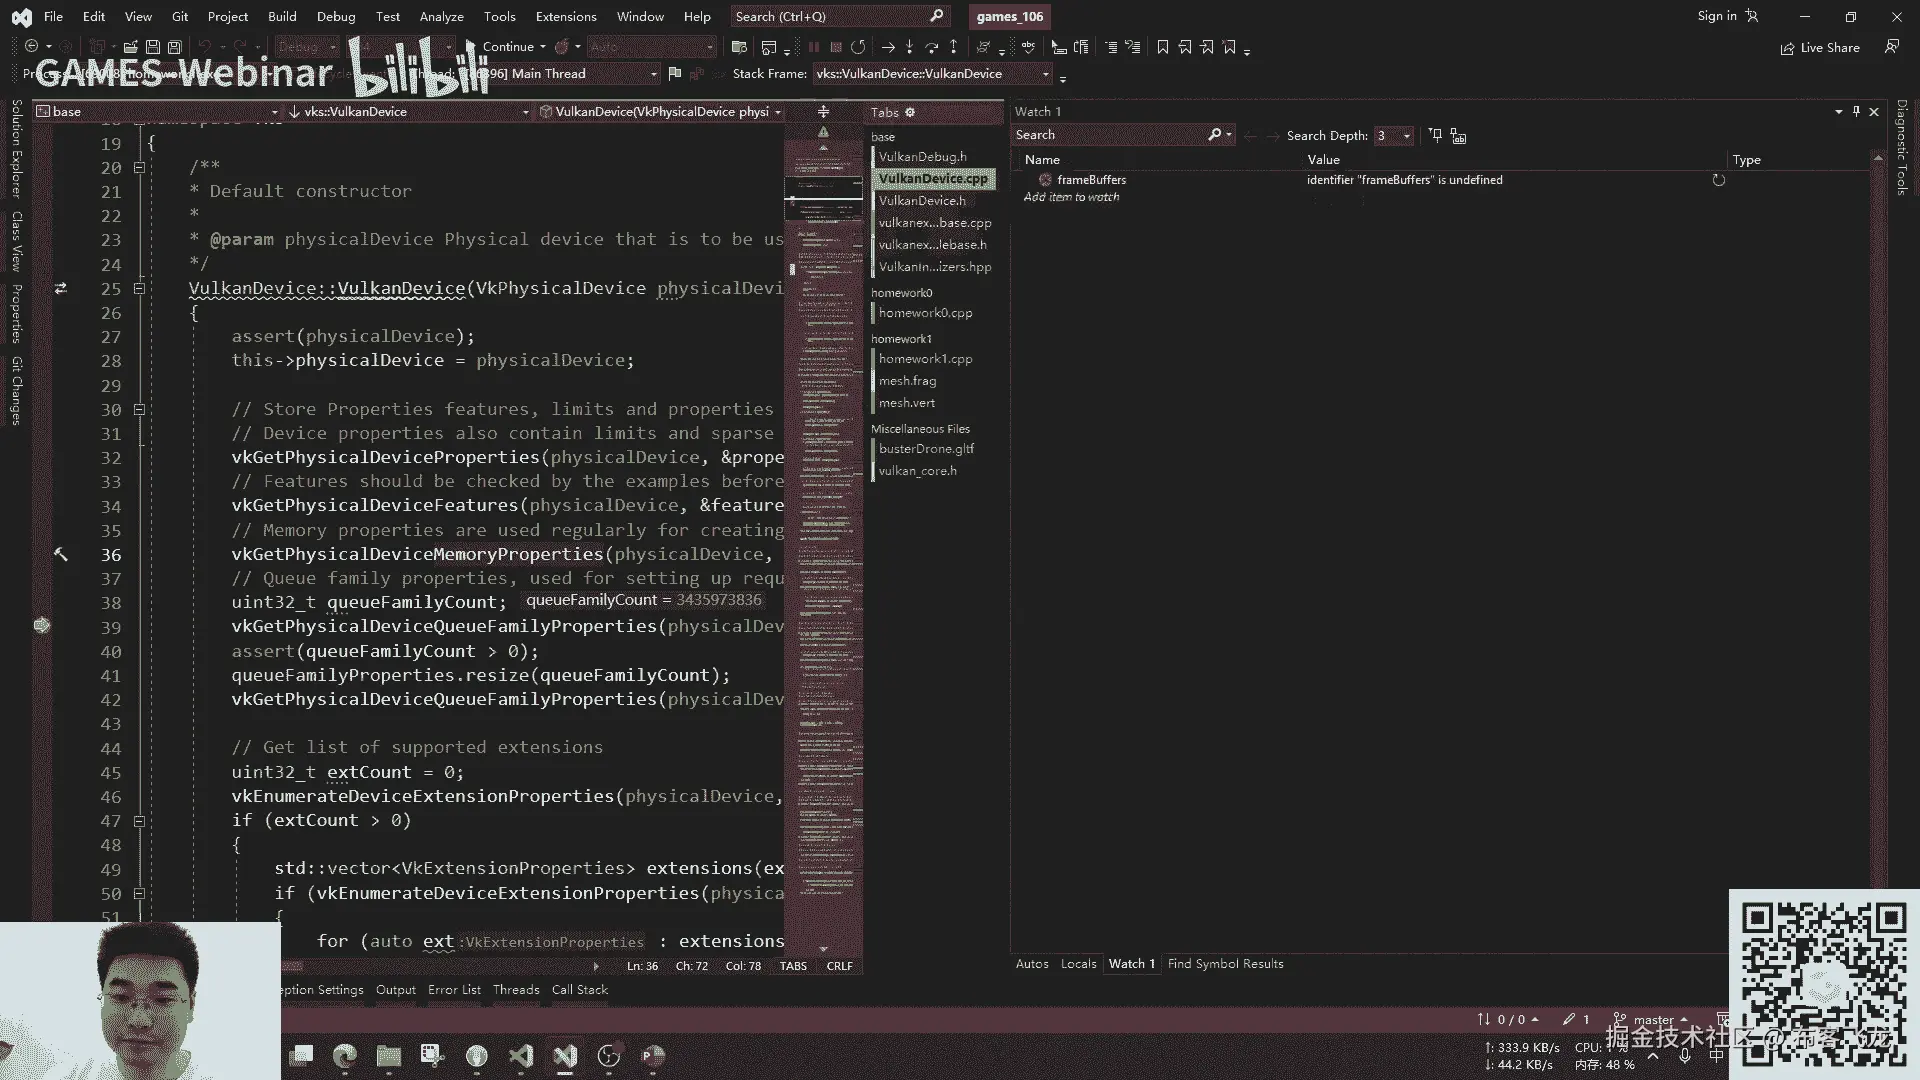Toggle auto-hide pin on Watch 1
The image size is (1920, 1080).
[1856, 111]
